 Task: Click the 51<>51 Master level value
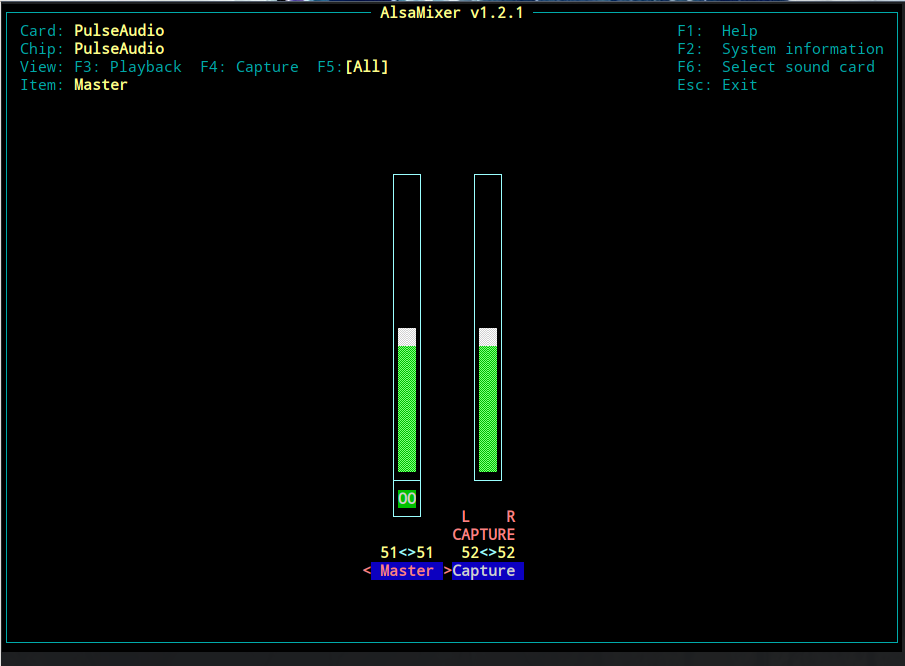(407, 552)
